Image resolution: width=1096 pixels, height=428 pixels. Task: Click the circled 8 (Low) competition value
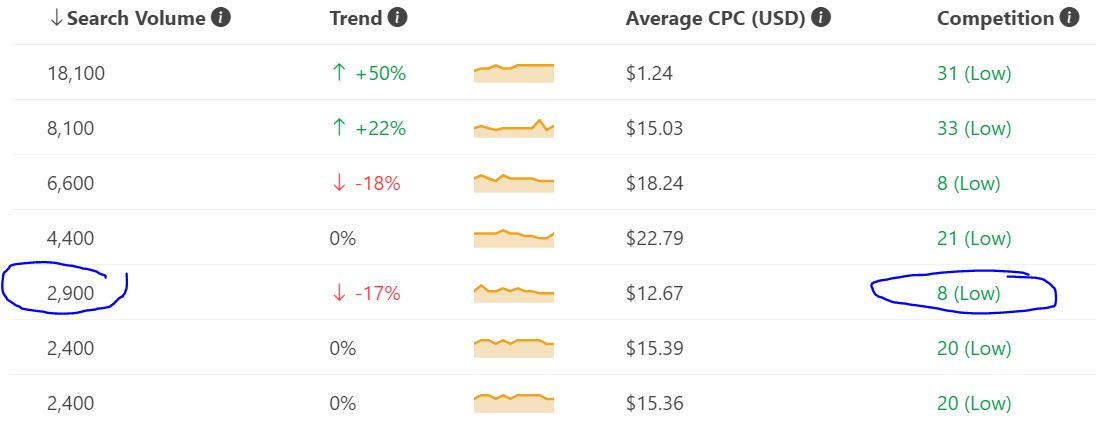click(x=969, y=294)
